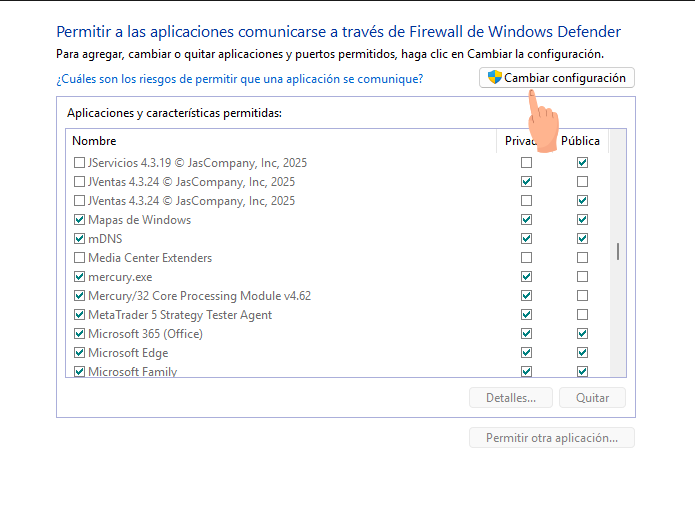Toggle Pública for MetaTrader 5 Strategy Tester Agent

point(582,315)
